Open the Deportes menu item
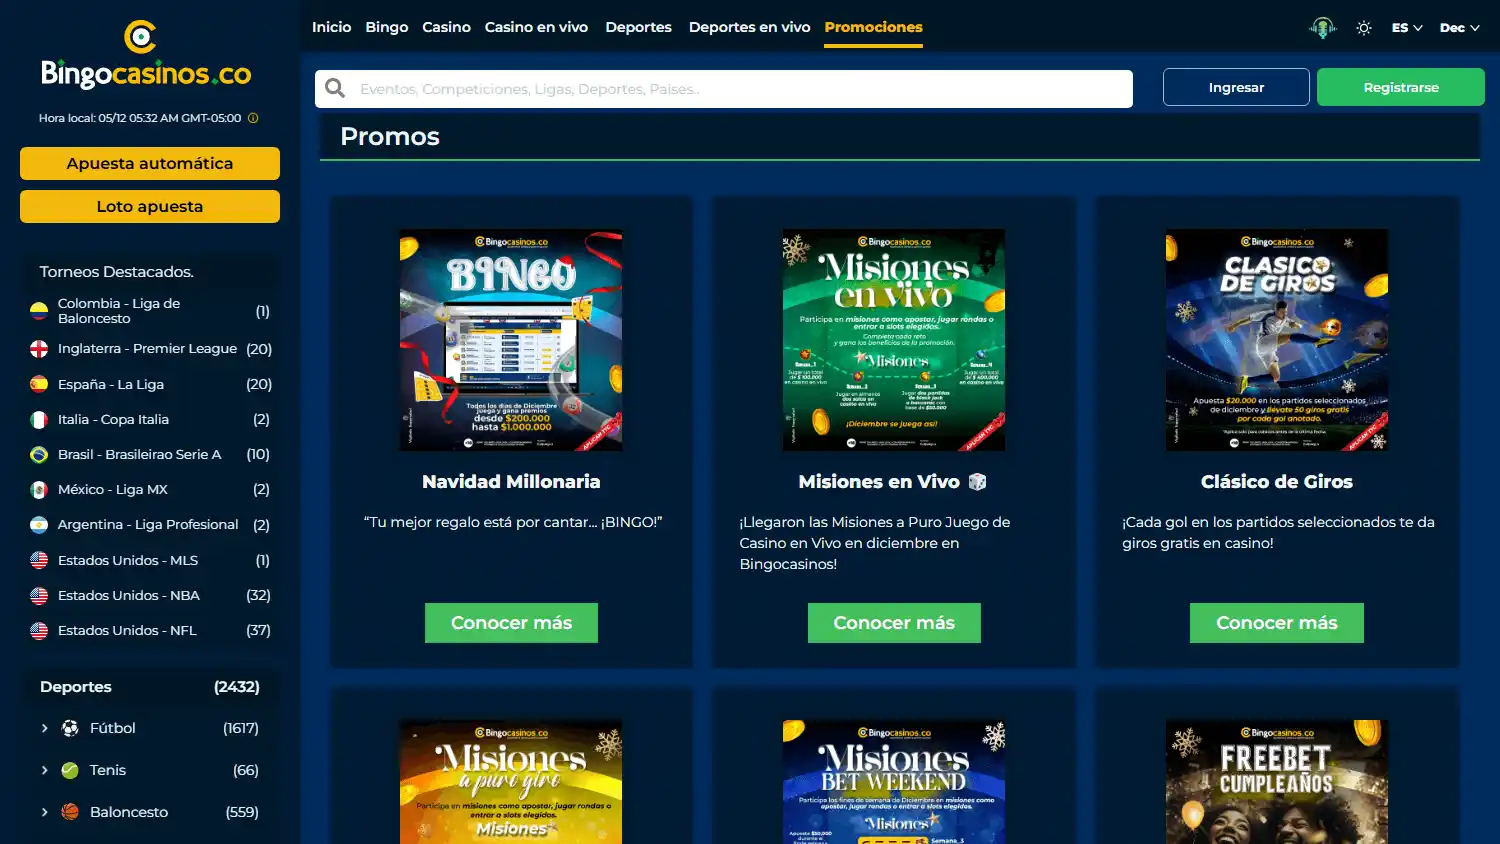 638,27
